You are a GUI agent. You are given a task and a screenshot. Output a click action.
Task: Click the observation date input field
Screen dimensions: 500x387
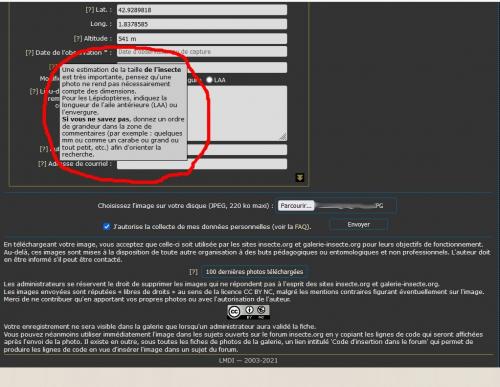click(x=202, y=52)
